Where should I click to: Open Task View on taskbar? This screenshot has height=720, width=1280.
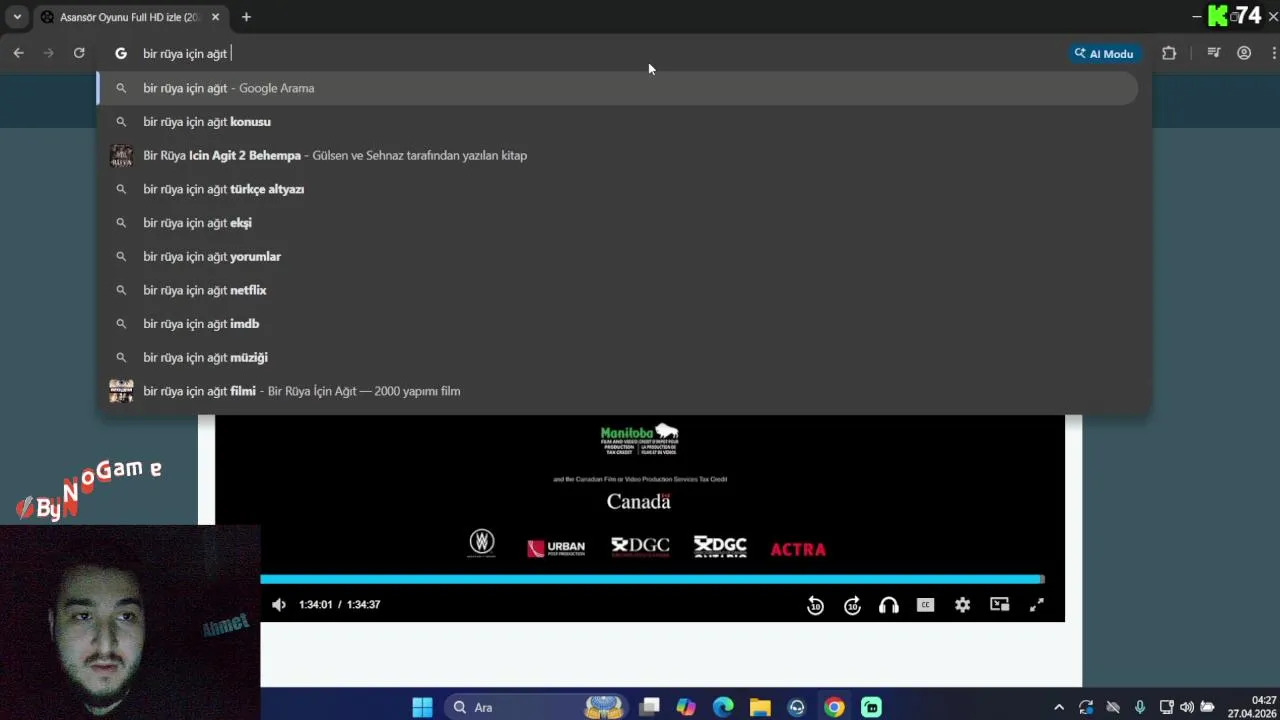650,707
